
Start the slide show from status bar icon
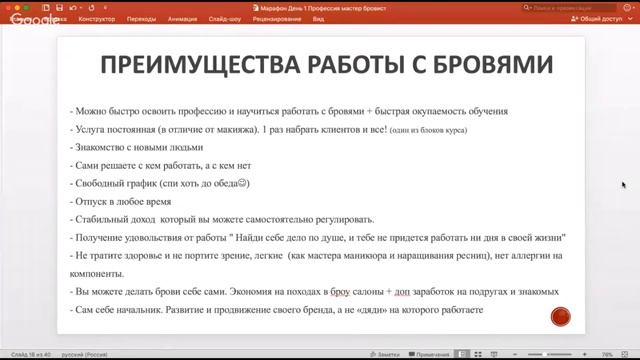[x=494, y=354]
